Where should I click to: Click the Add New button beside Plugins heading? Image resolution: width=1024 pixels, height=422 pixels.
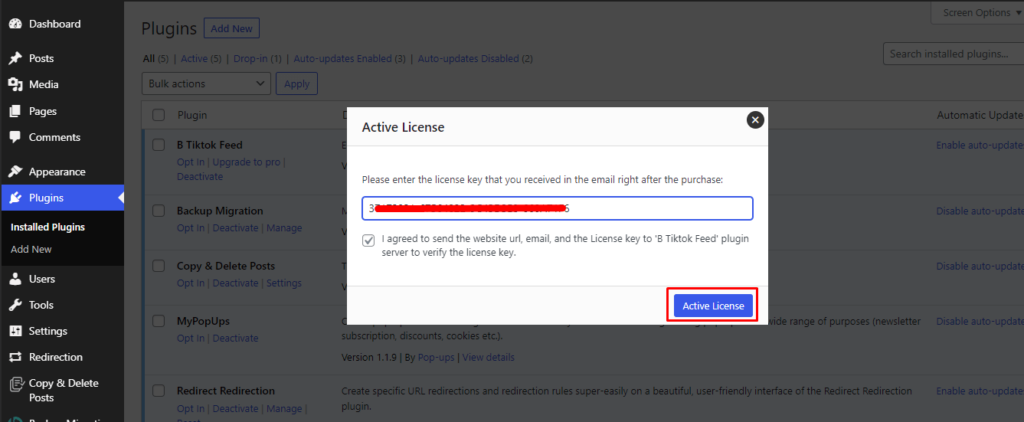pyautogui.click(x=232, y=29)
